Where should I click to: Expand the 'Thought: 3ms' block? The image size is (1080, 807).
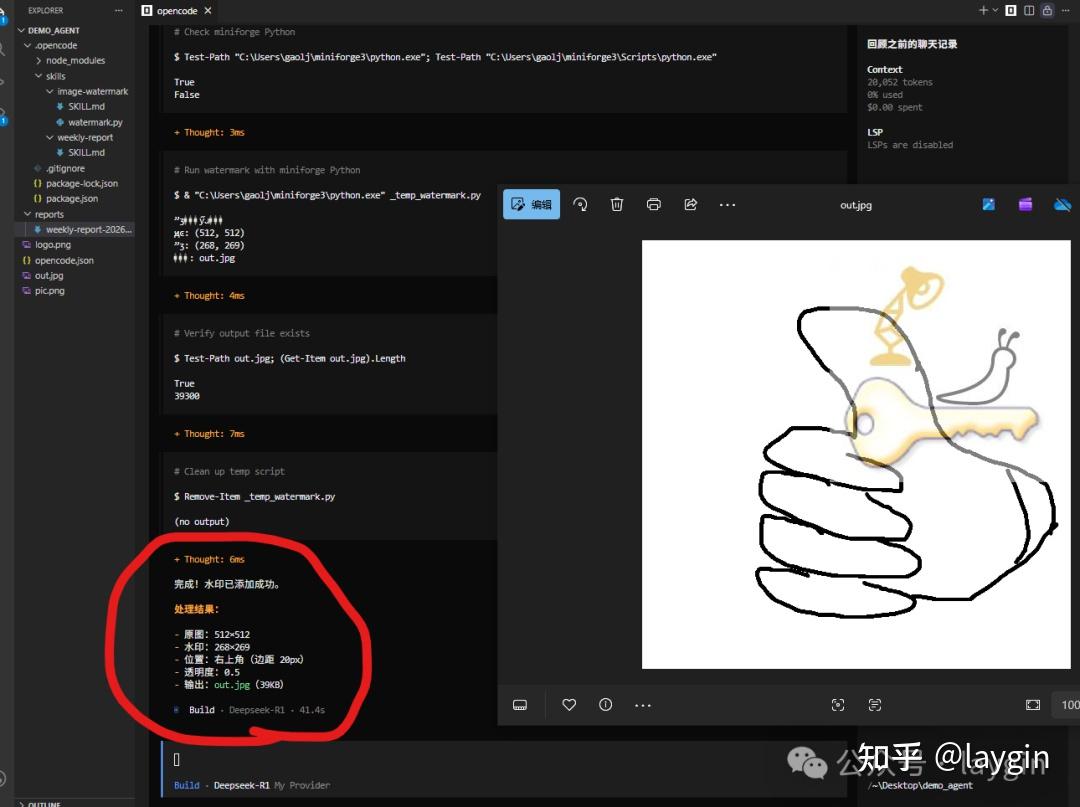coord(209,132)
